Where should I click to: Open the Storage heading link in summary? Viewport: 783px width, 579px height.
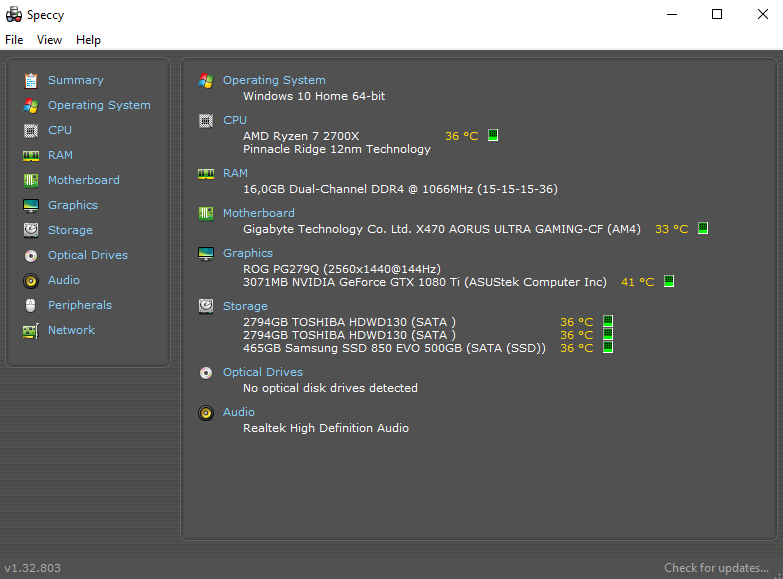point(245,306)
